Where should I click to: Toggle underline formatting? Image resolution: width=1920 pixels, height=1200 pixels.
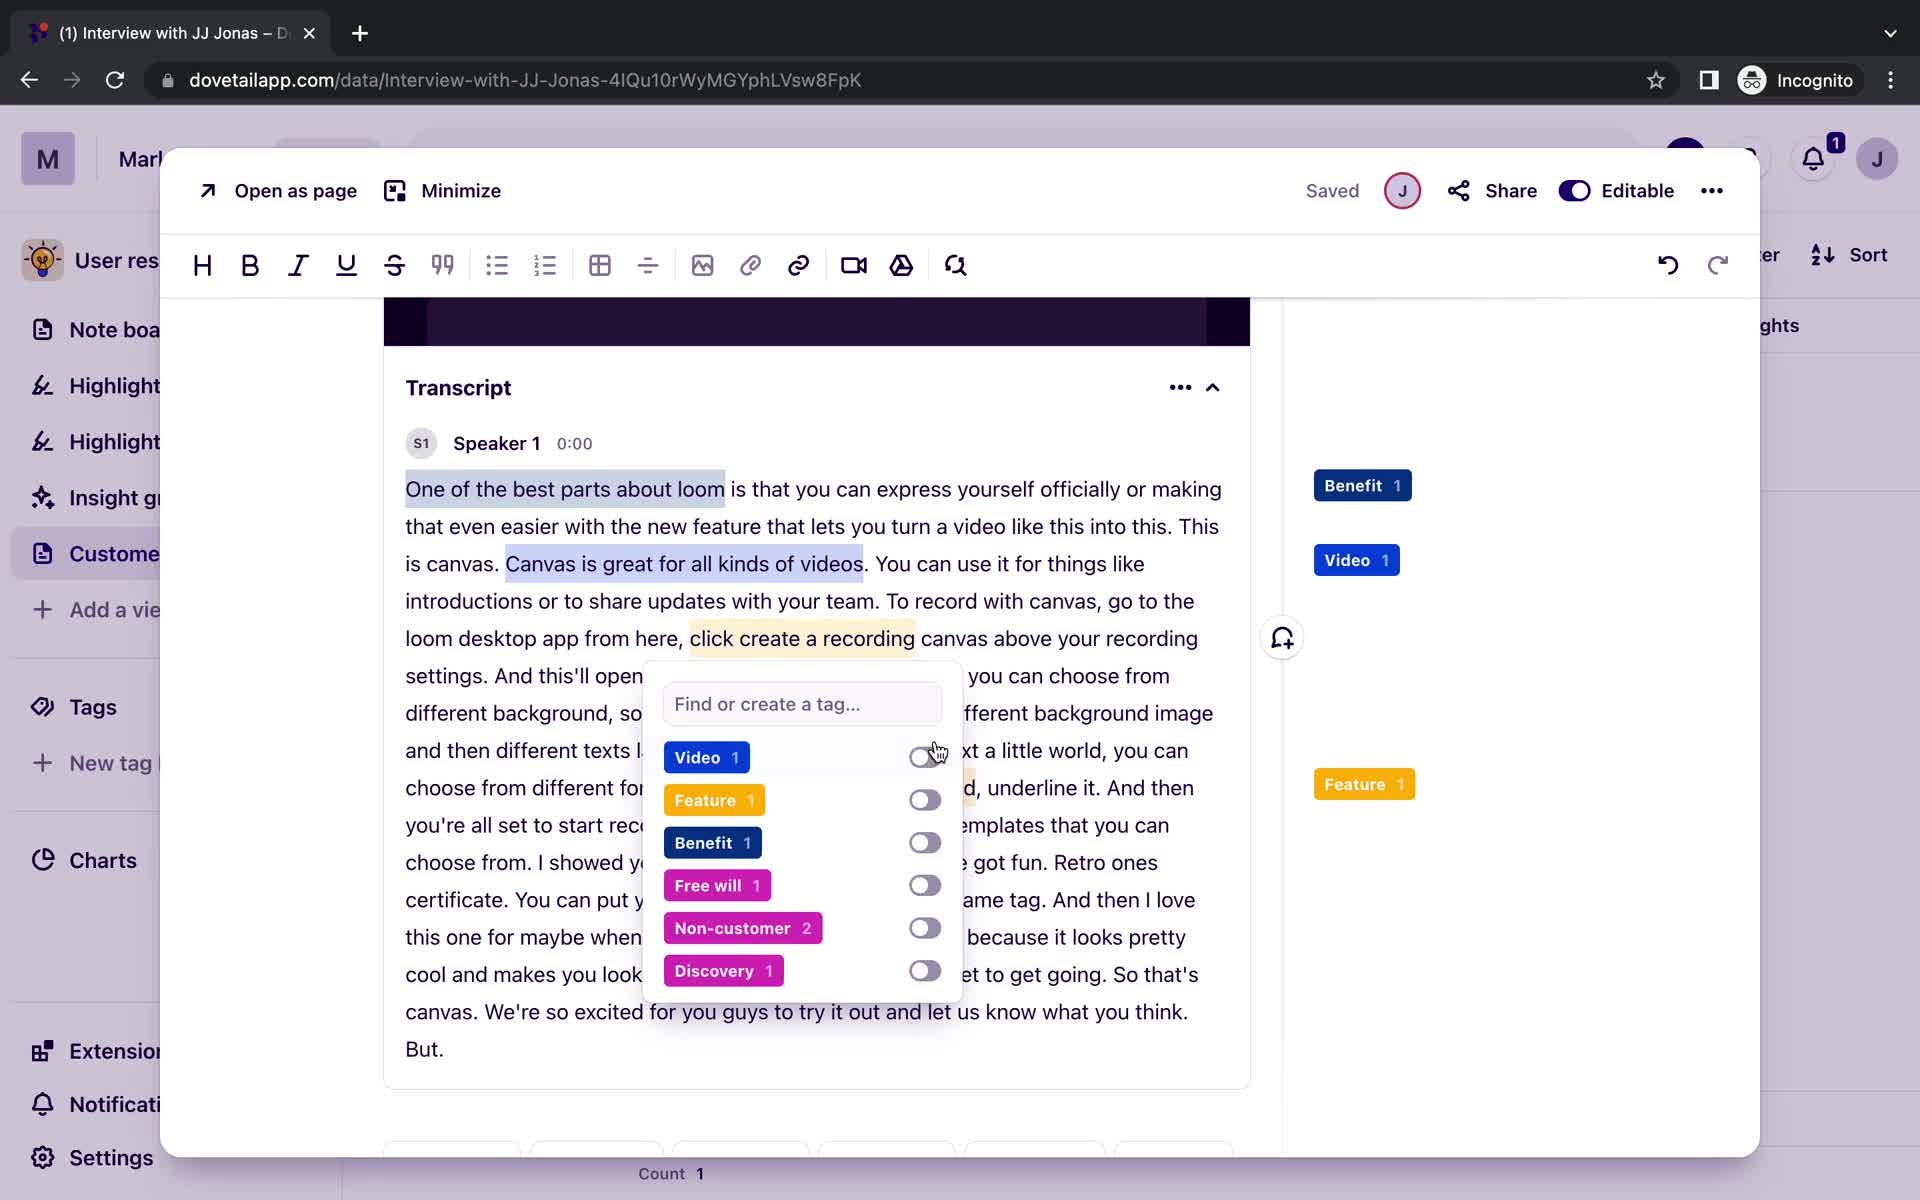tap(346, 265)
